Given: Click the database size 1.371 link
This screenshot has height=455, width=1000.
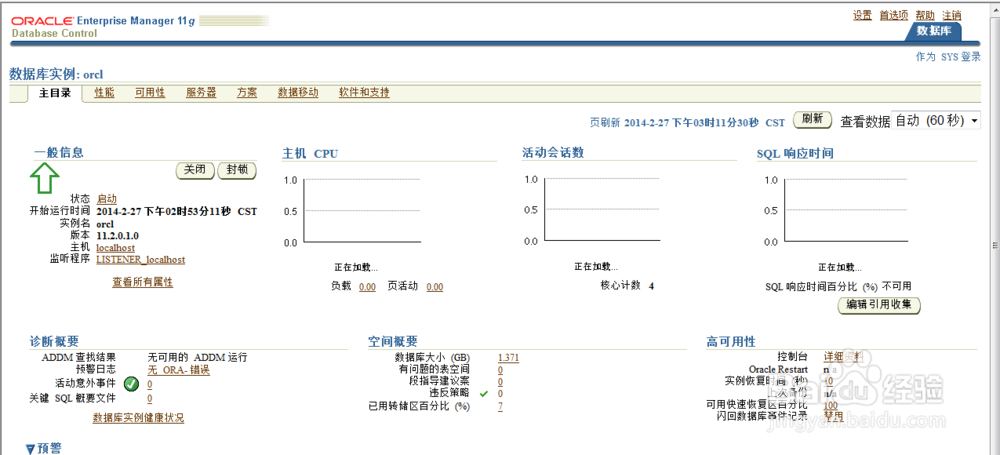Looking at the screenshot, I should [508, 358].
